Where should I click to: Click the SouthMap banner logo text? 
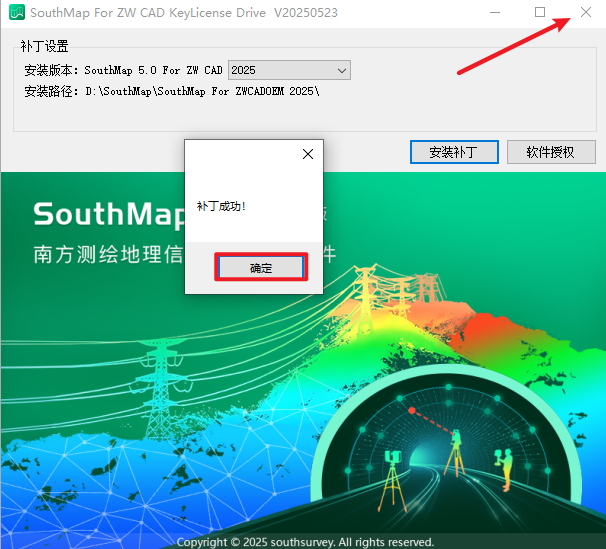click(109, 214)
